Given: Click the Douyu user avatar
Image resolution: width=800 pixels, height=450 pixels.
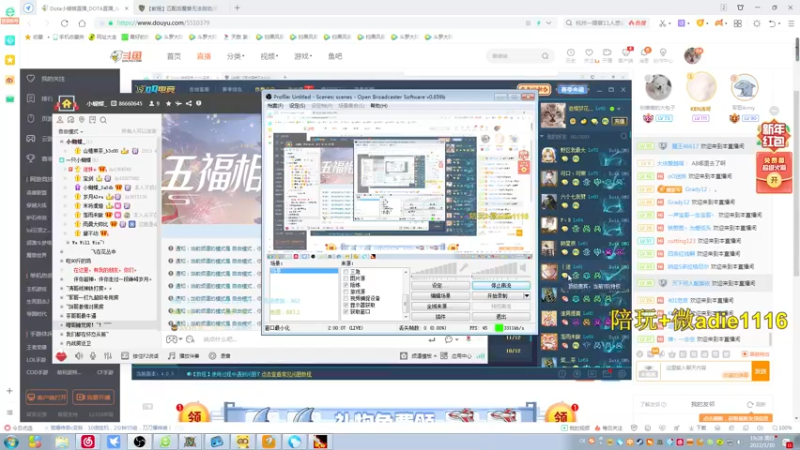Looking at the screenshot, I should click(x=693, y=55).
